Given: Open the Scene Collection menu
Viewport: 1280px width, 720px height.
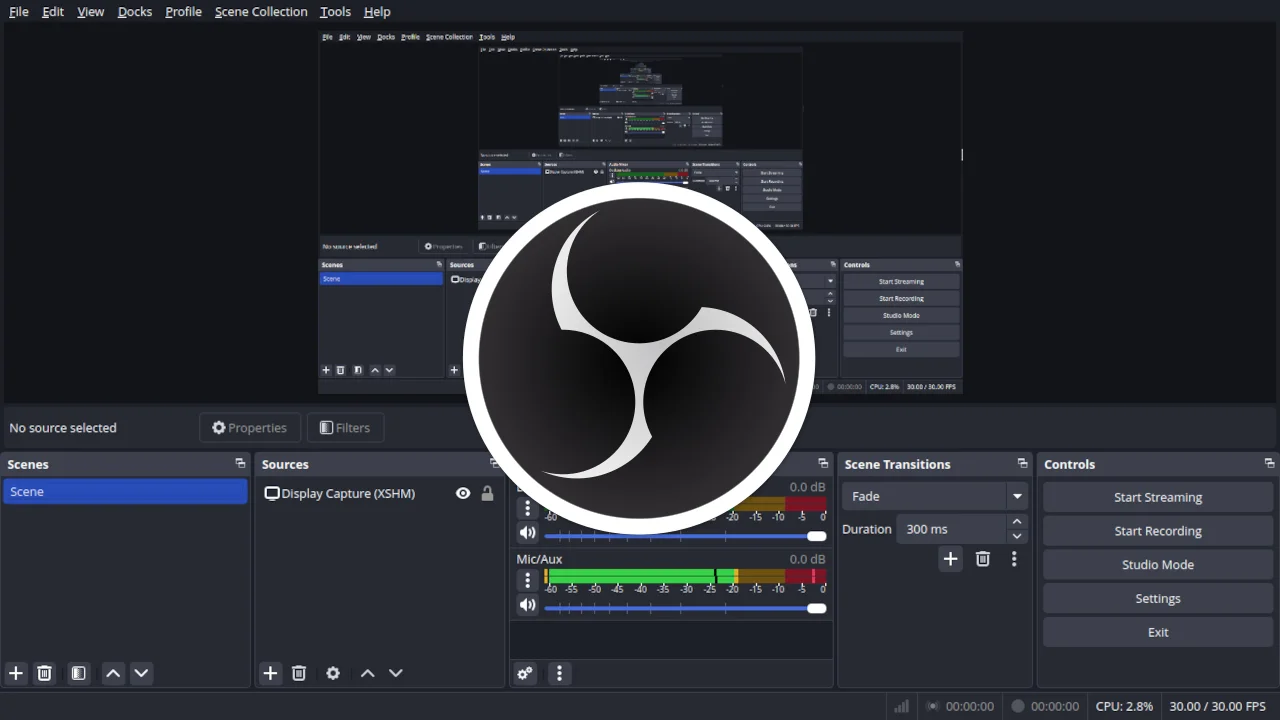Looking at the screenshot, I should pyautogui.click(x=261, y=12).
